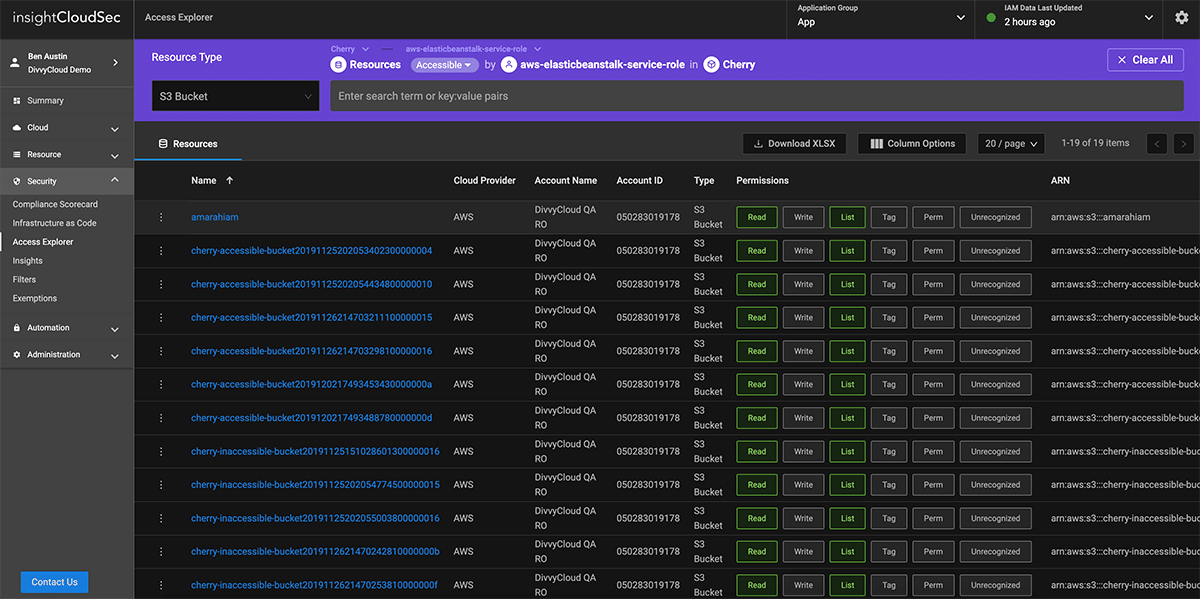
Task: Click the Summary grid icon
Action: 17,101
